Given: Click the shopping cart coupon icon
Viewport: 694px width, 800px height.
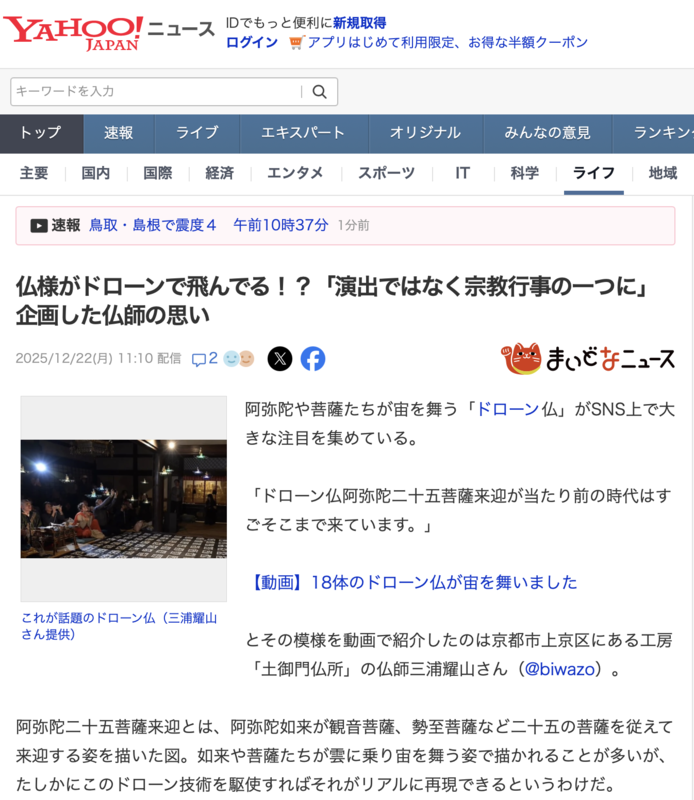Looking at the screenshot, I should click(295, 42).
